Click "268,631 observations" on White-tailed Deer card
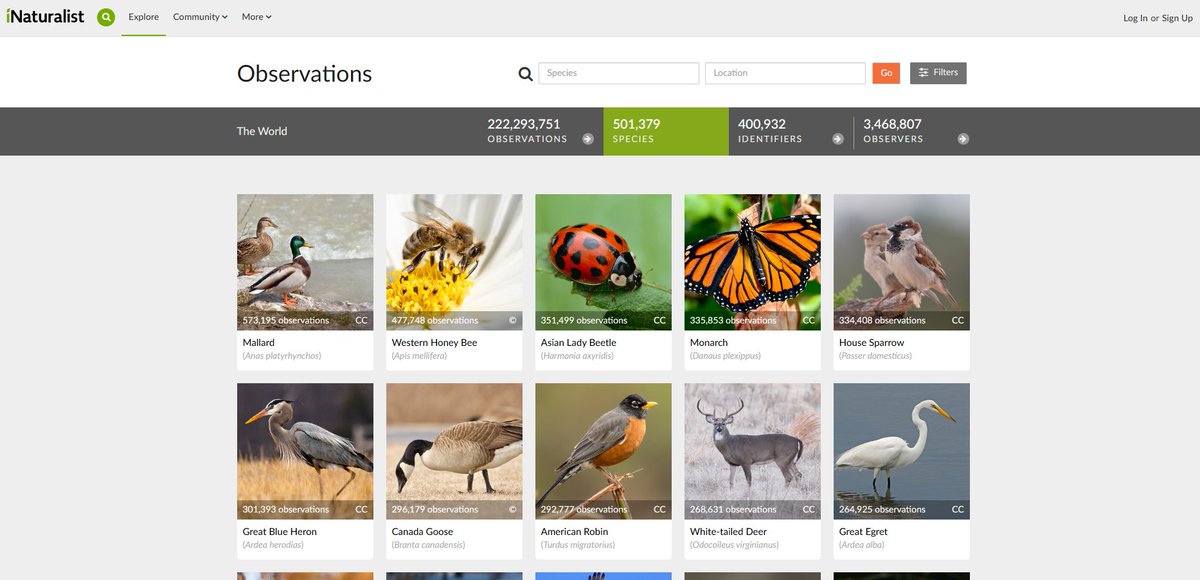 click(x=732, y=510)
